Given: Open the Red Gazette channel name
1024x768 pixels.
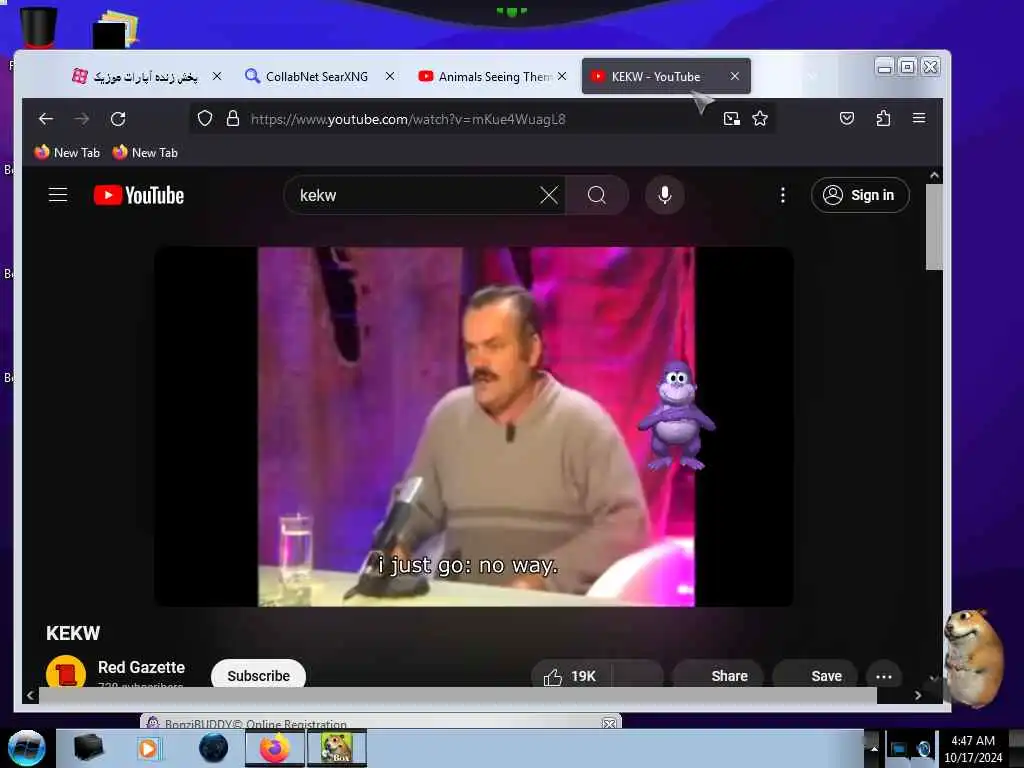Looking at the screenshot, I should (x=141, y=667).
